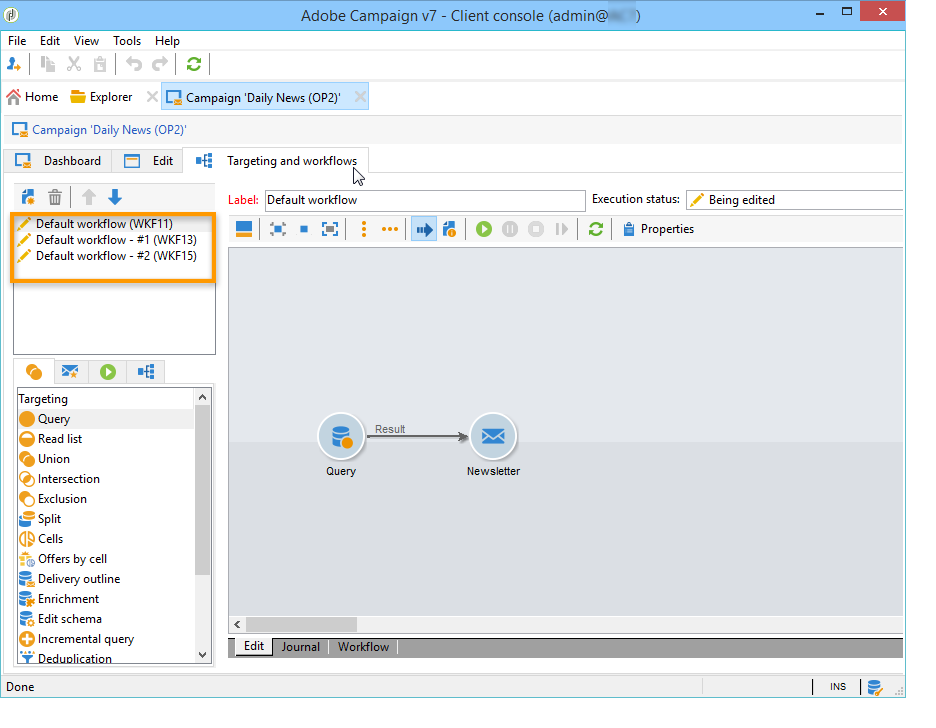
Task: Stop the workflow execution
Action: tap(536, 229)
